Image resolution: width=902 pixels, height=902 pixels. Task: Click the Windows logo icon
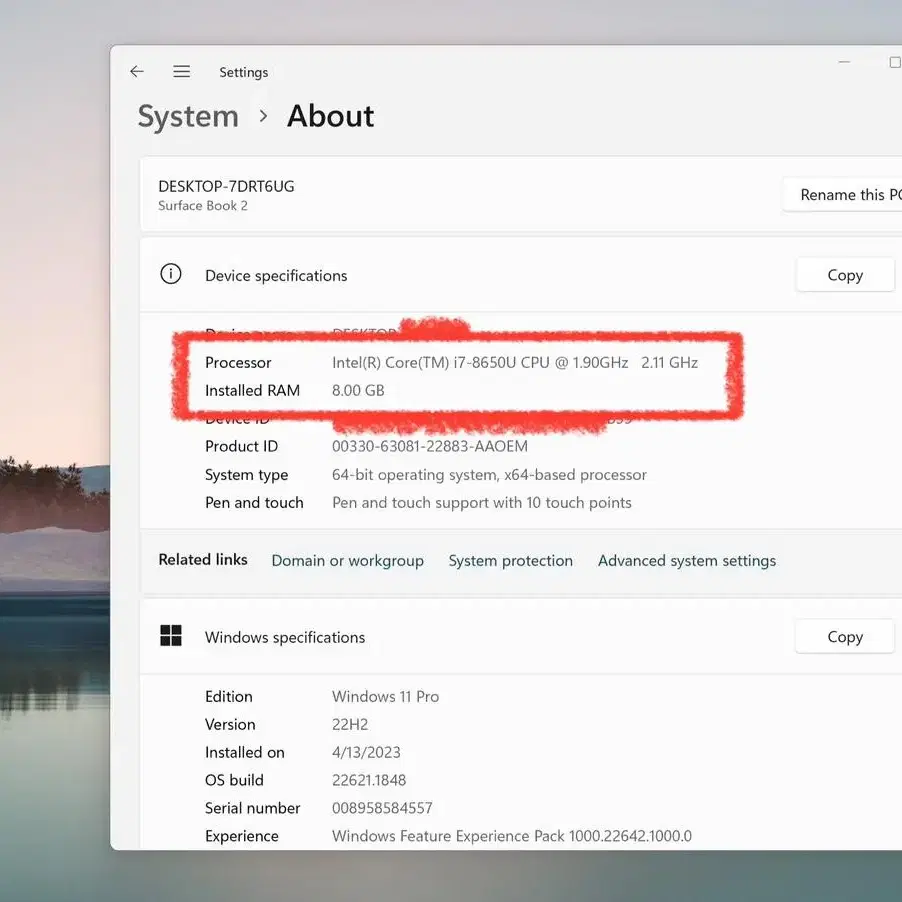171,636
